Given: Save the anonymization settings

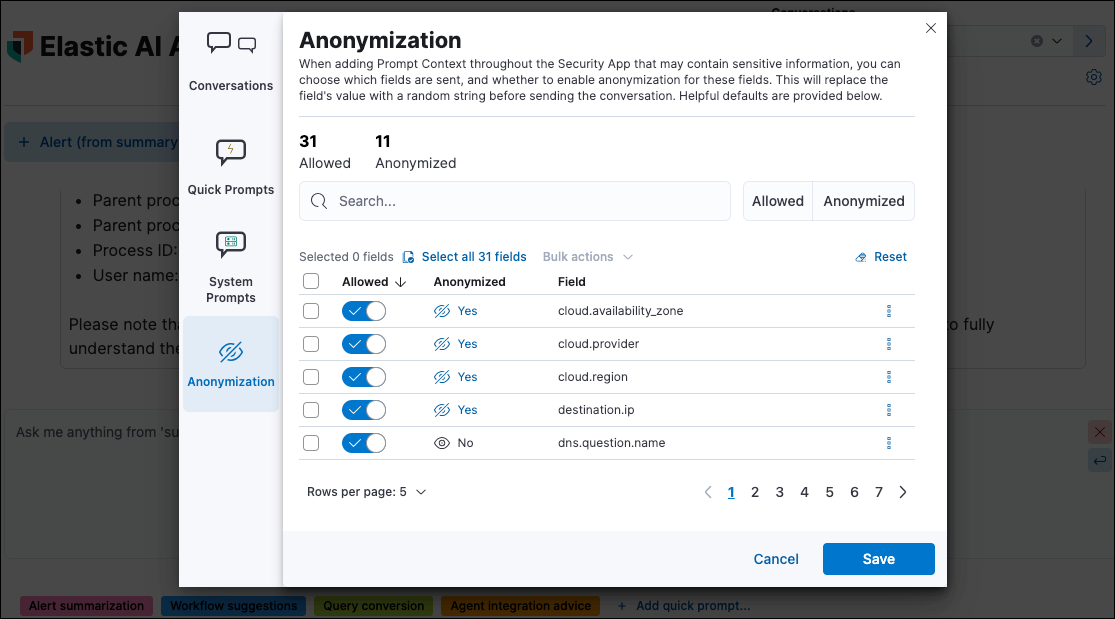Looking at the screenshot, I should [878, 558].
